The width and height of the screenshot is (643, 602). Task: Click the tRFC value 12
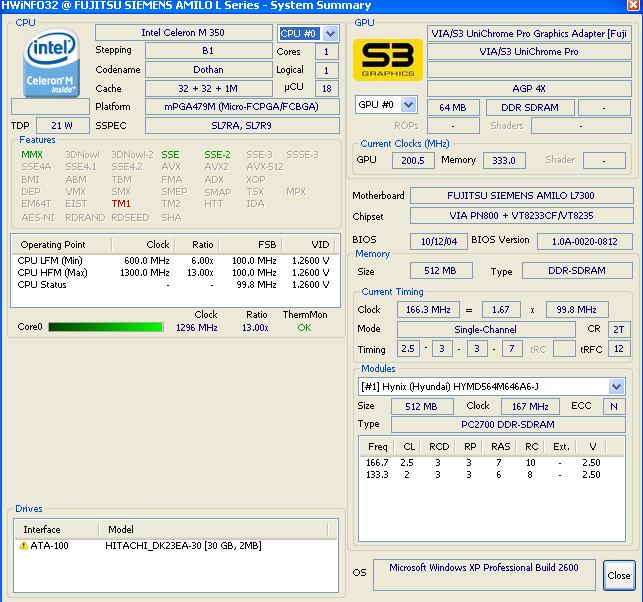619,349
